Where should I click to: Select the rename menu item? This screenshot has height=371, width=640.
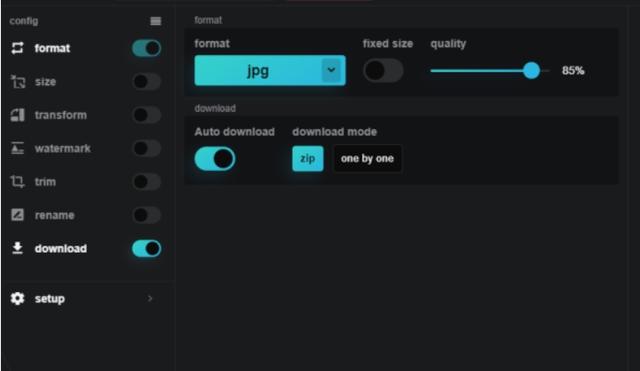pyautogui.click(x=85, y=215)
